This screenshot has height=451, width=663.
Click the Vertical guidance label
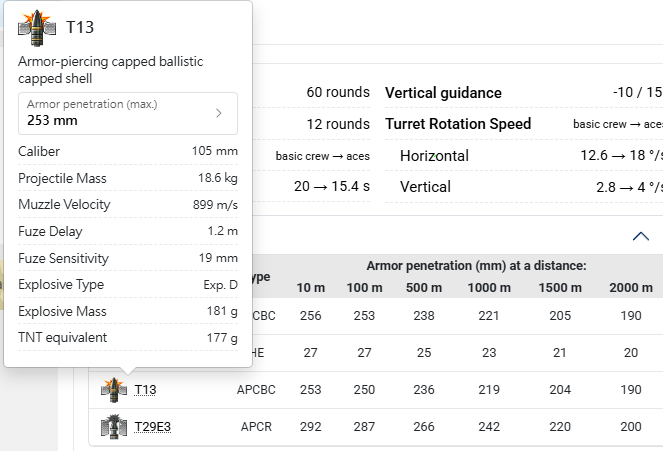click(x=443, y=93)
